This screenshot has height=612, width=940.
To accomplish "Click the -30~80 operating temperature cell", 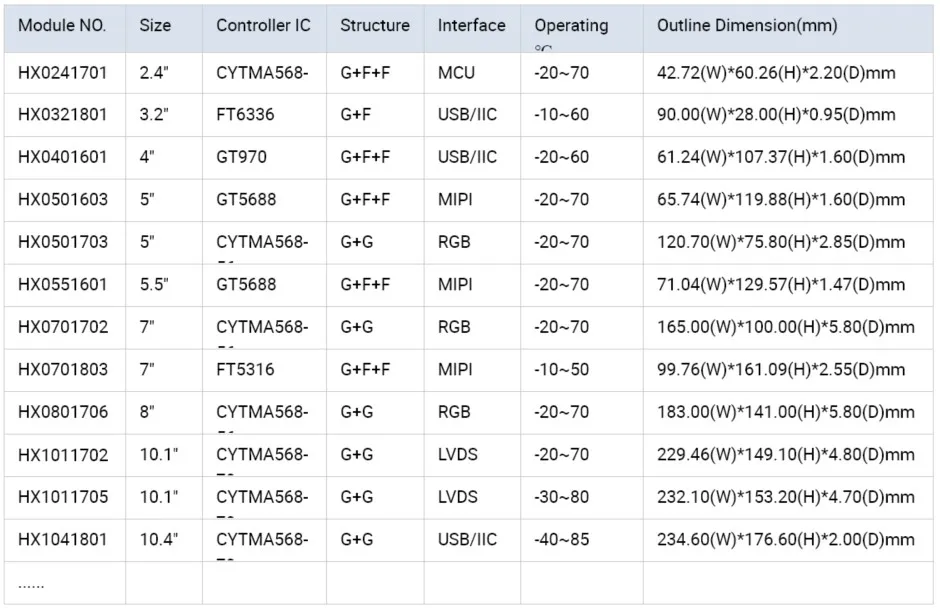I will (x=561, y=497).
